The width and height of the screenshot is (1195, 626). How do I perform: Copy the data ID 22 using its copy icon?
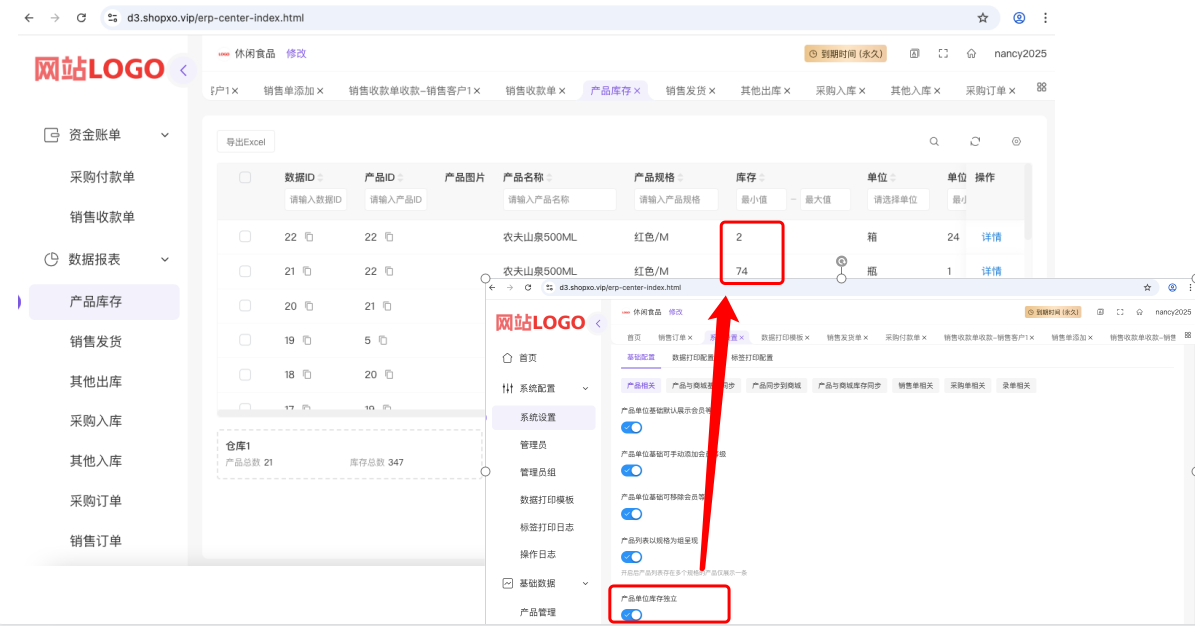[309, 237]
